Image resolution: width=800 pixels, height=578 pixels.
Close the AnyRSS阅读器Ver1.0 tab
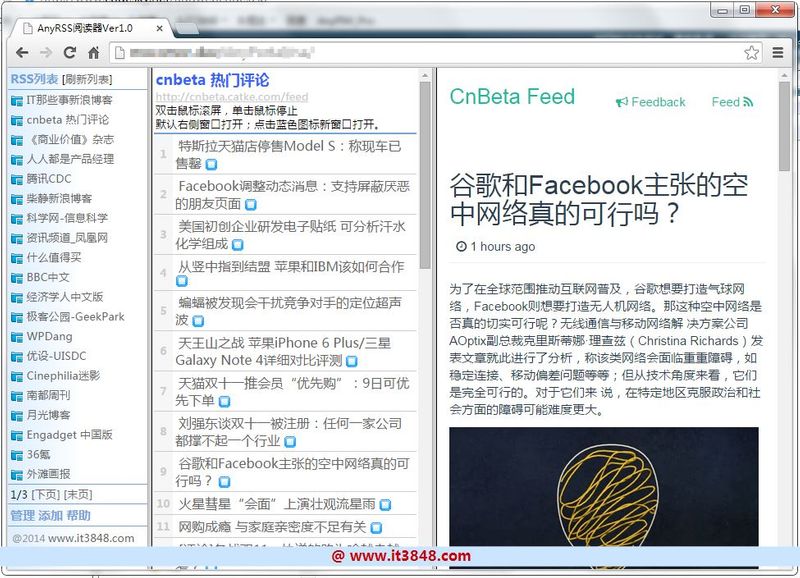[160, 29]
